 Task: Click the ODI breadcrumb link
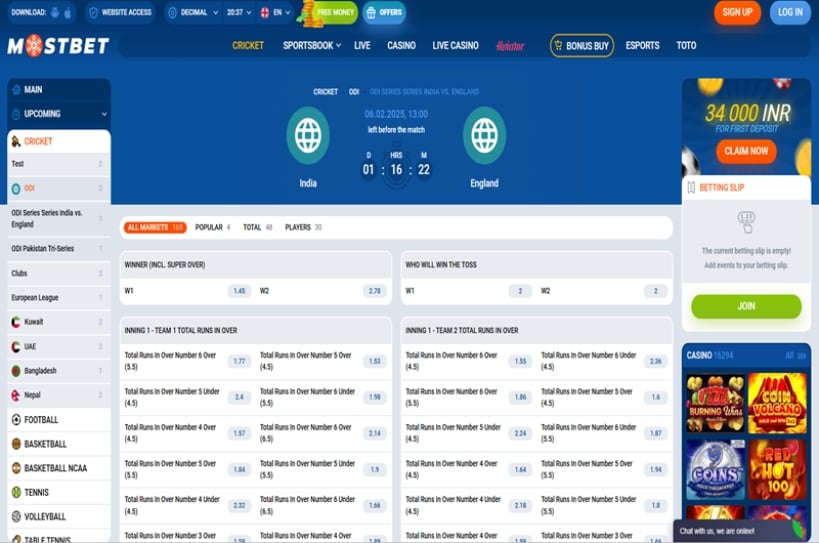(354, 92)
